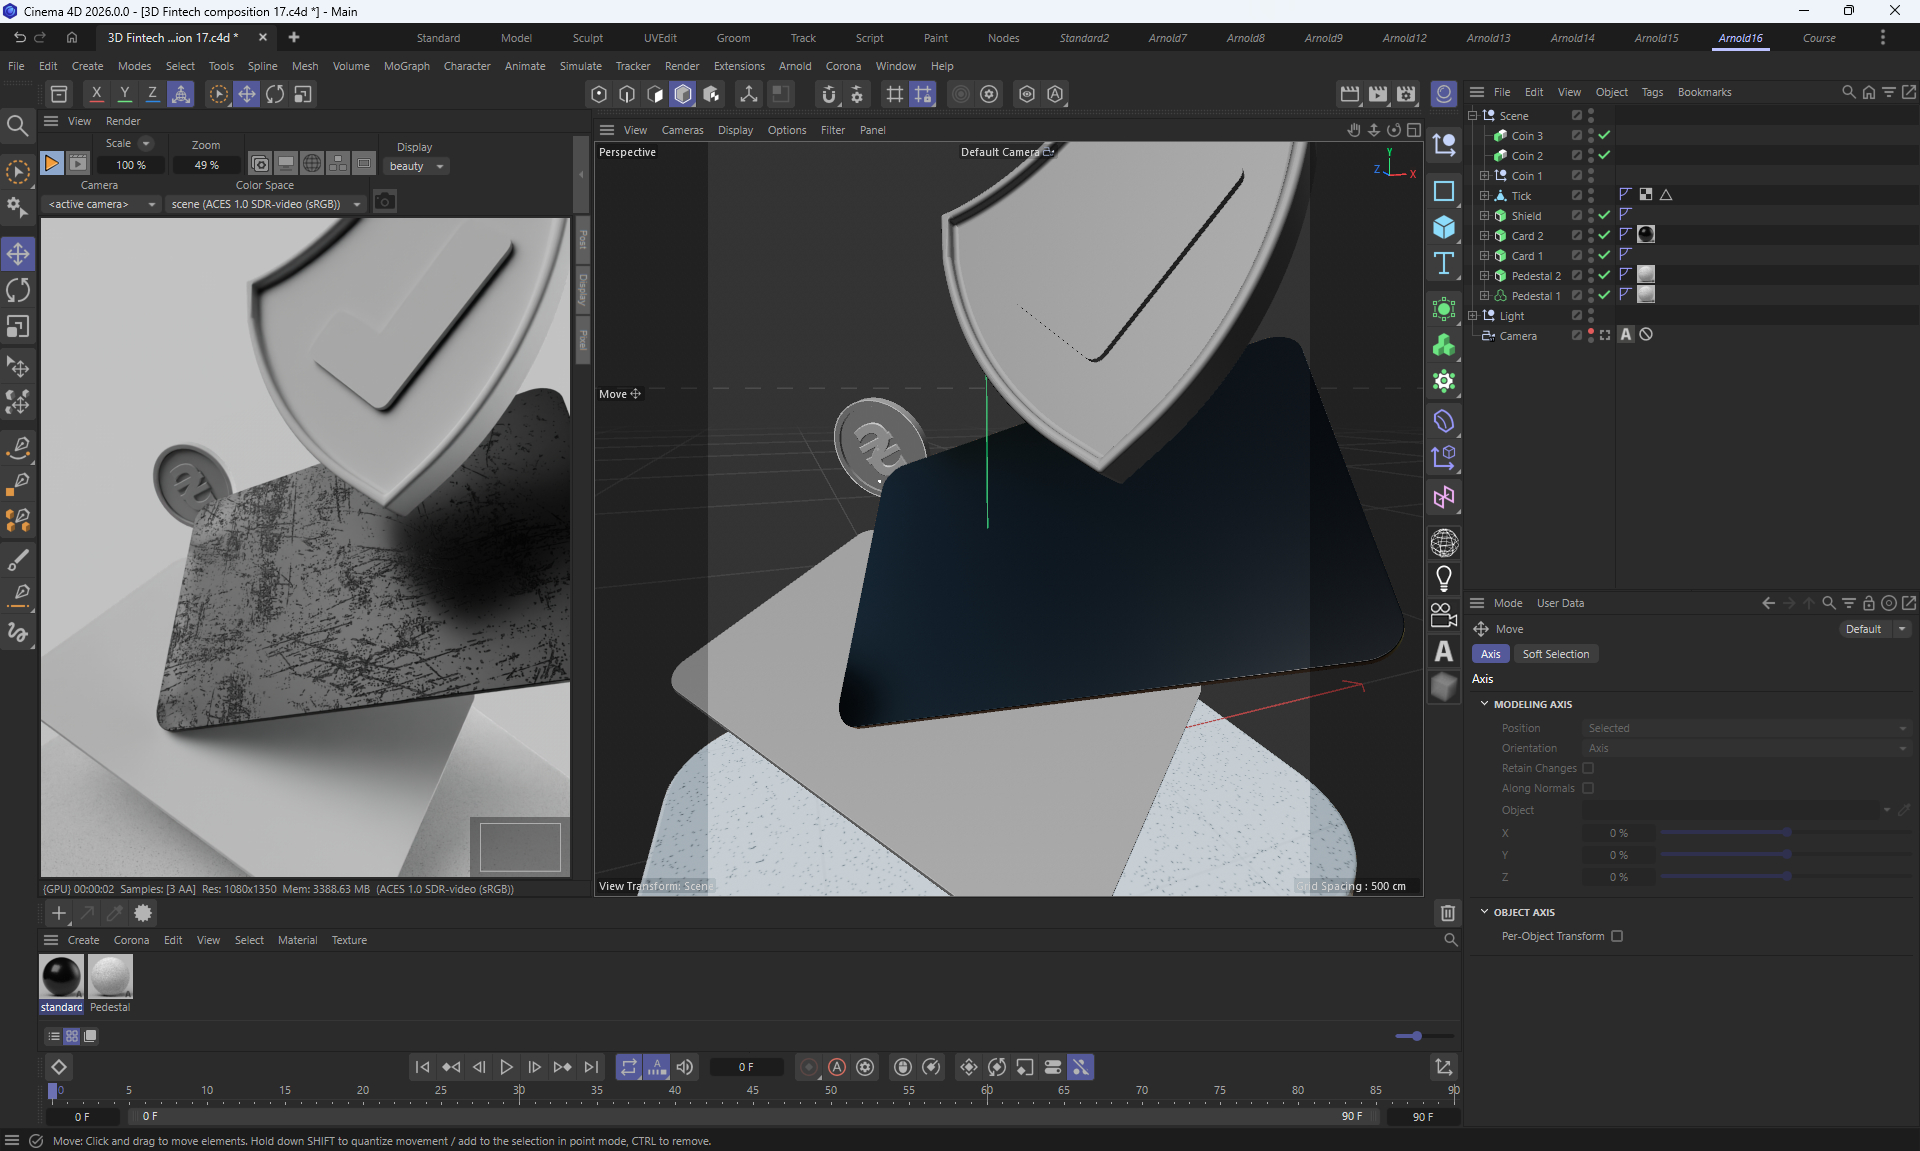Switch to the Sculpt layout tab

[x=587, y=38]
